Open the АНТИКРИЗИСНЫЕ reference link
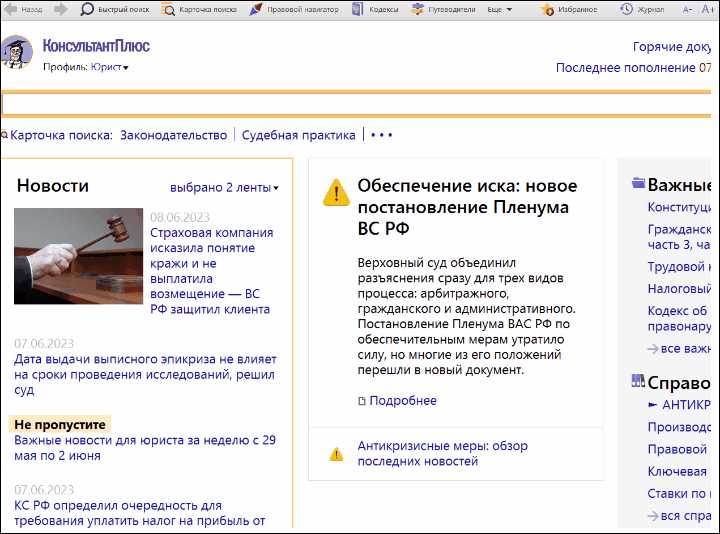Screen dimensions: 720x534 (x=679, y=405)
